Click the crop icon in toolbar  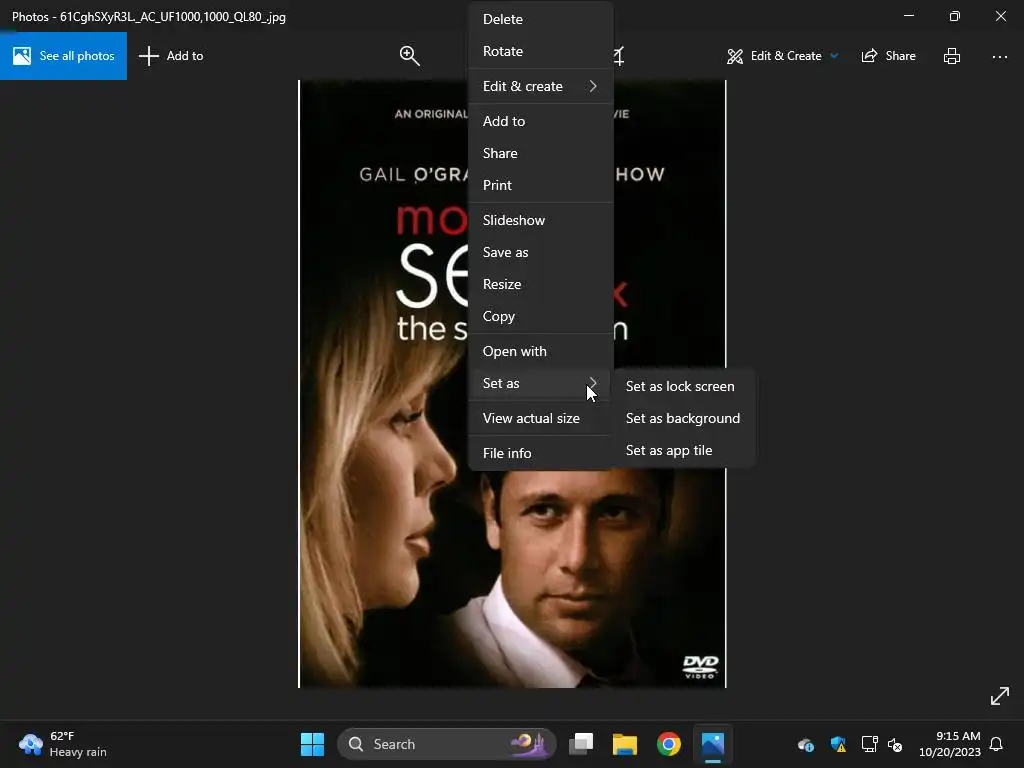(x=619, y=56)
